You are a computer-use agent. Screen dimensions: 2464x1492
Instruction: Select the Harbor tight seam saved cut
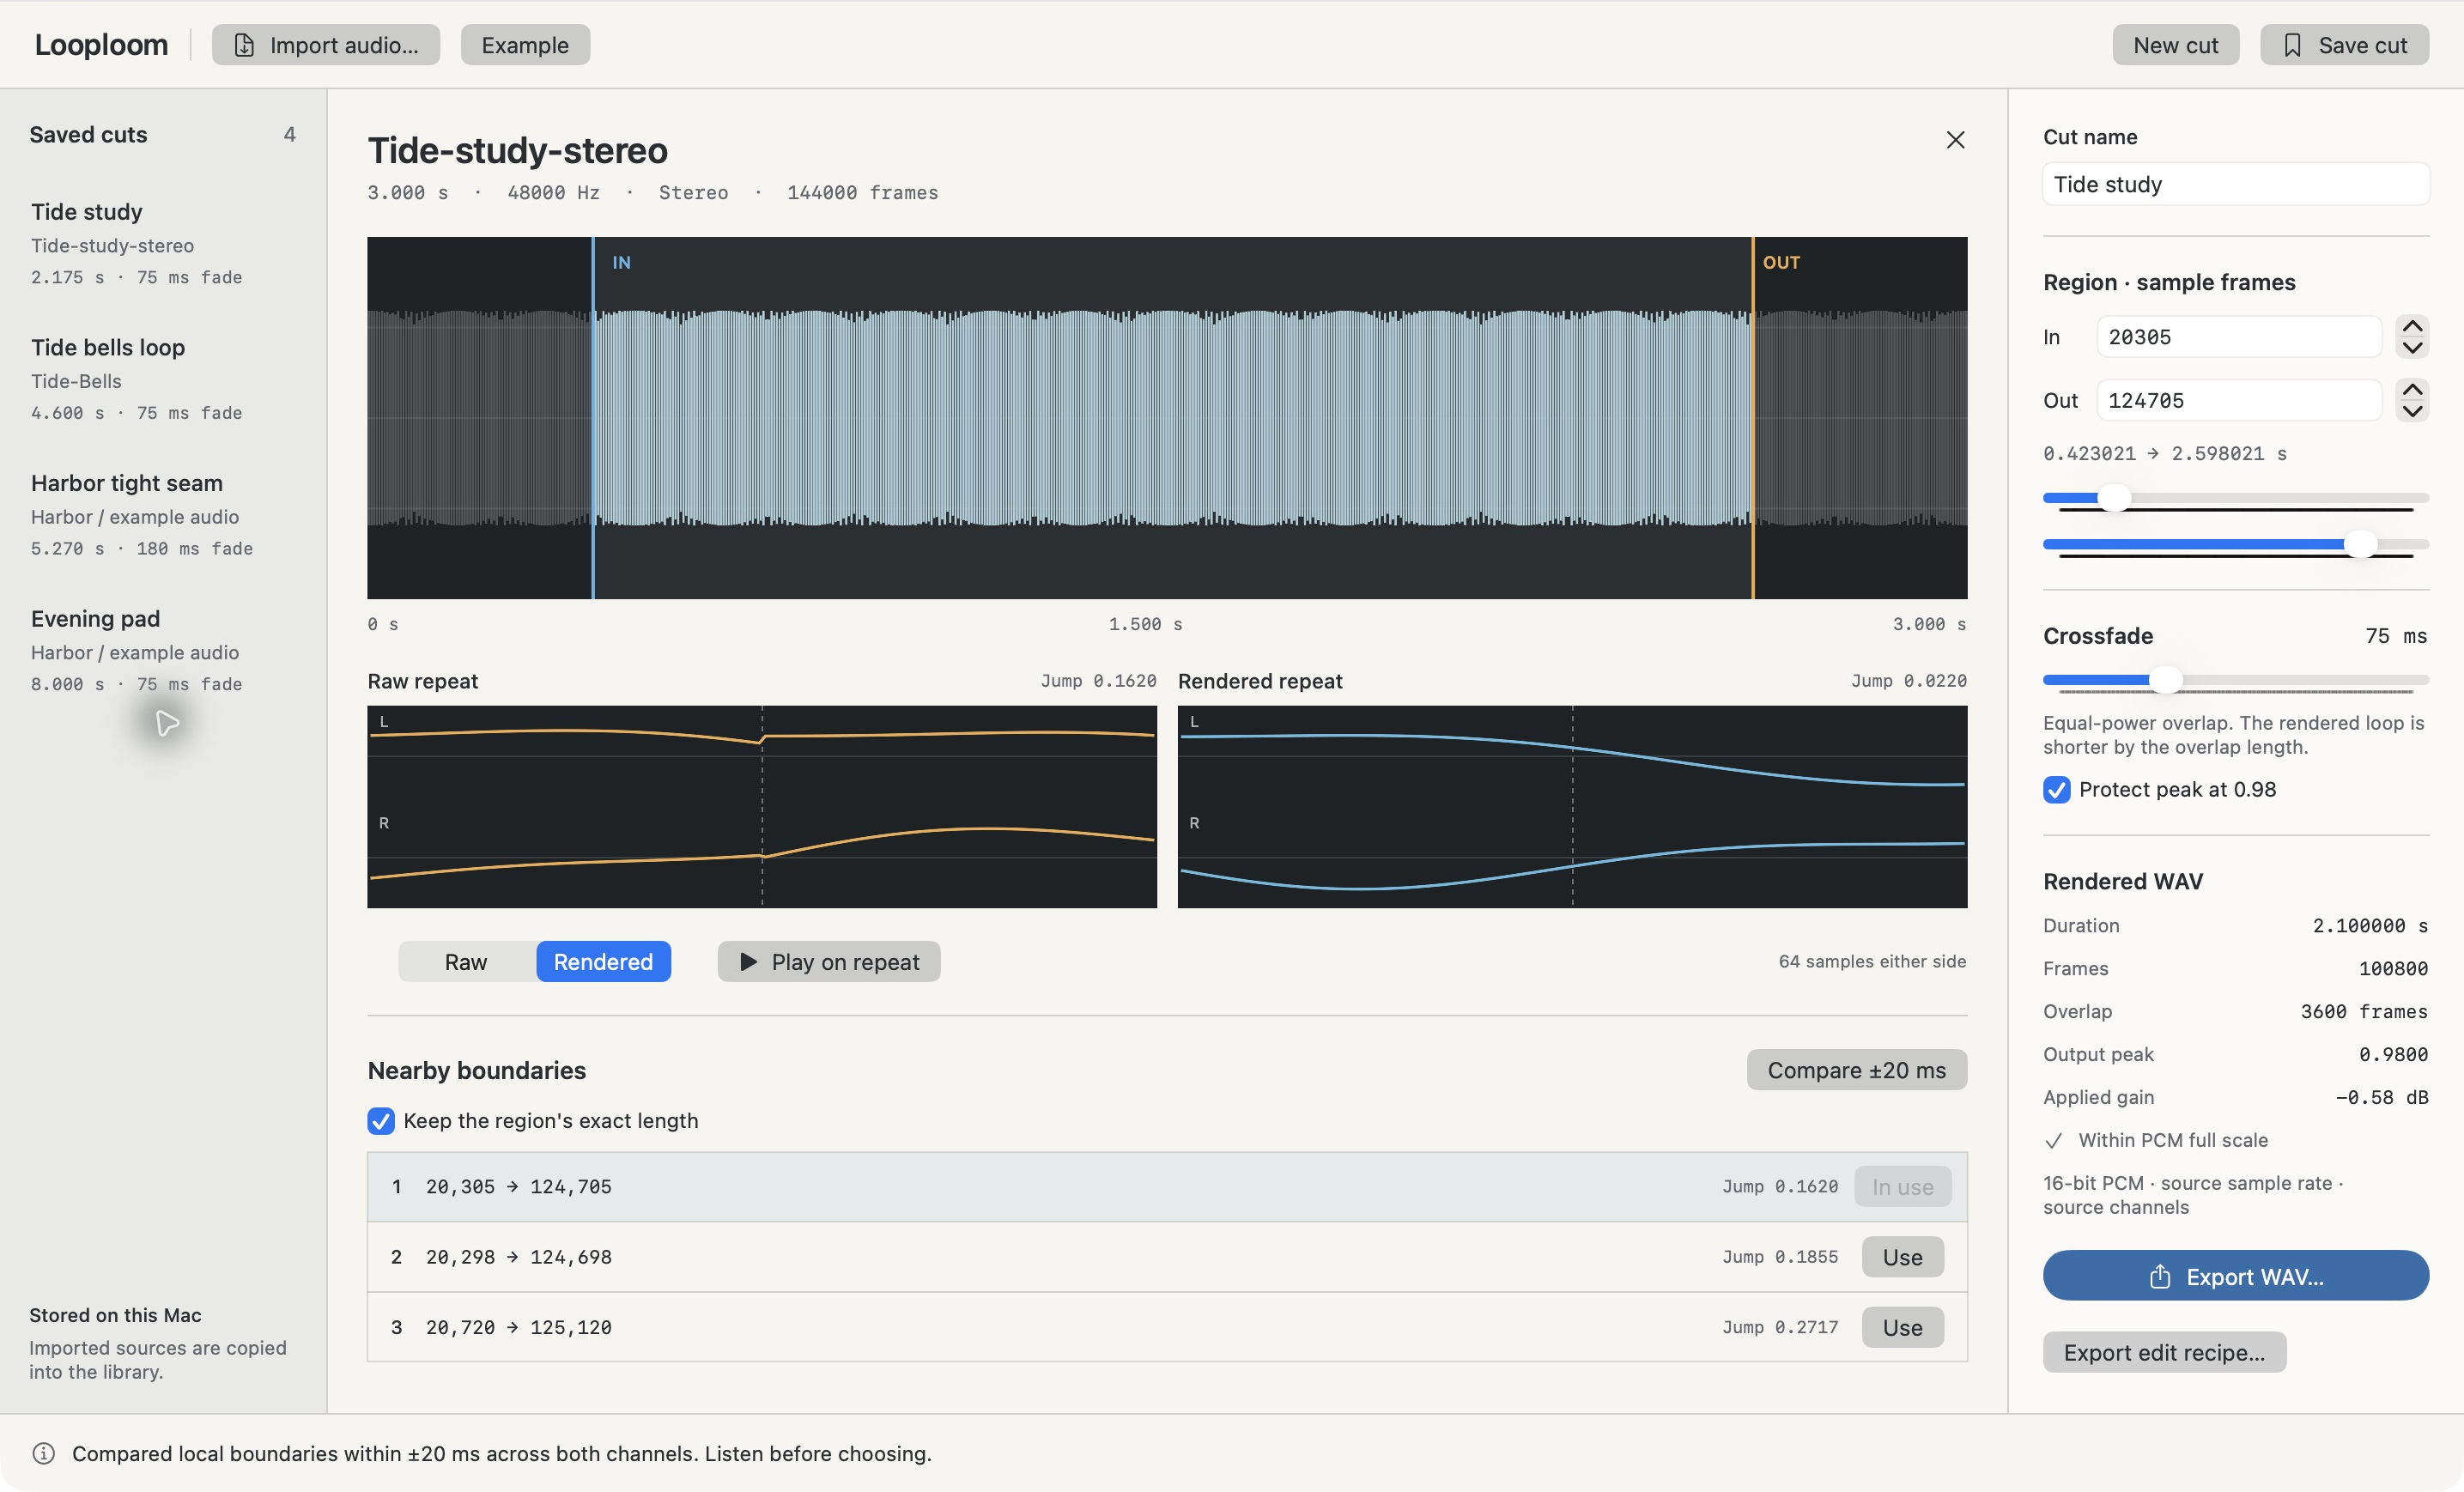(163, 515)
